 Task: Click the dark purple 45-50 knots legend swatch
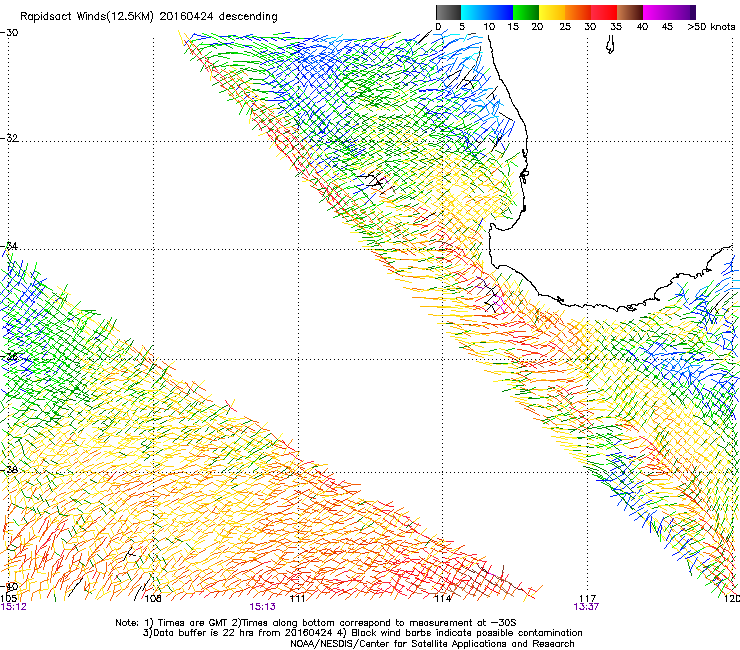682,12
